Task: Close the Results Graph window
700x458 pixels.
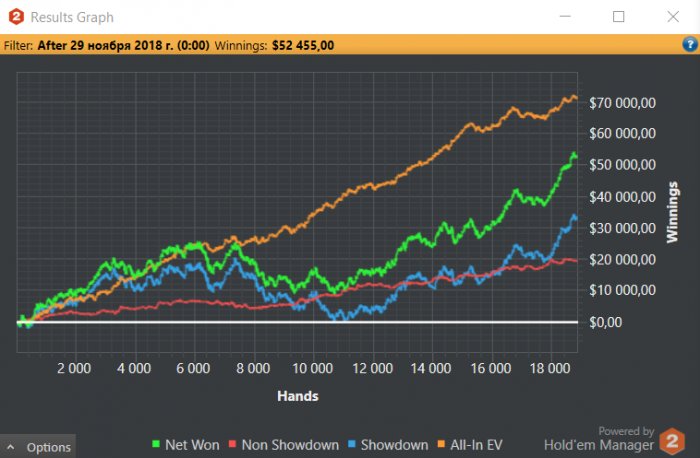Action: [673, 17]
